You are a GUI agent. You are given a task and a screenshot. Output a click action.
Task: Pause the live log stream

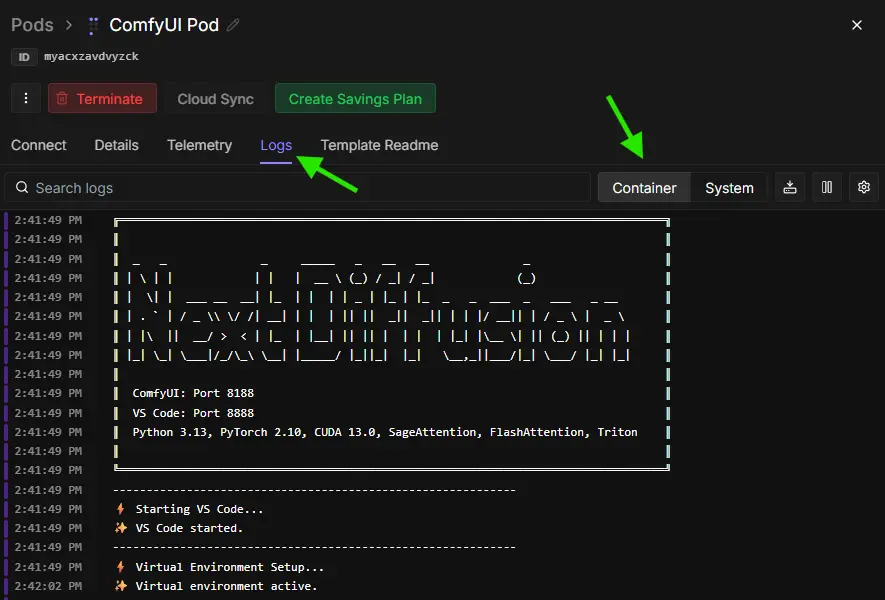click(827, 187)
